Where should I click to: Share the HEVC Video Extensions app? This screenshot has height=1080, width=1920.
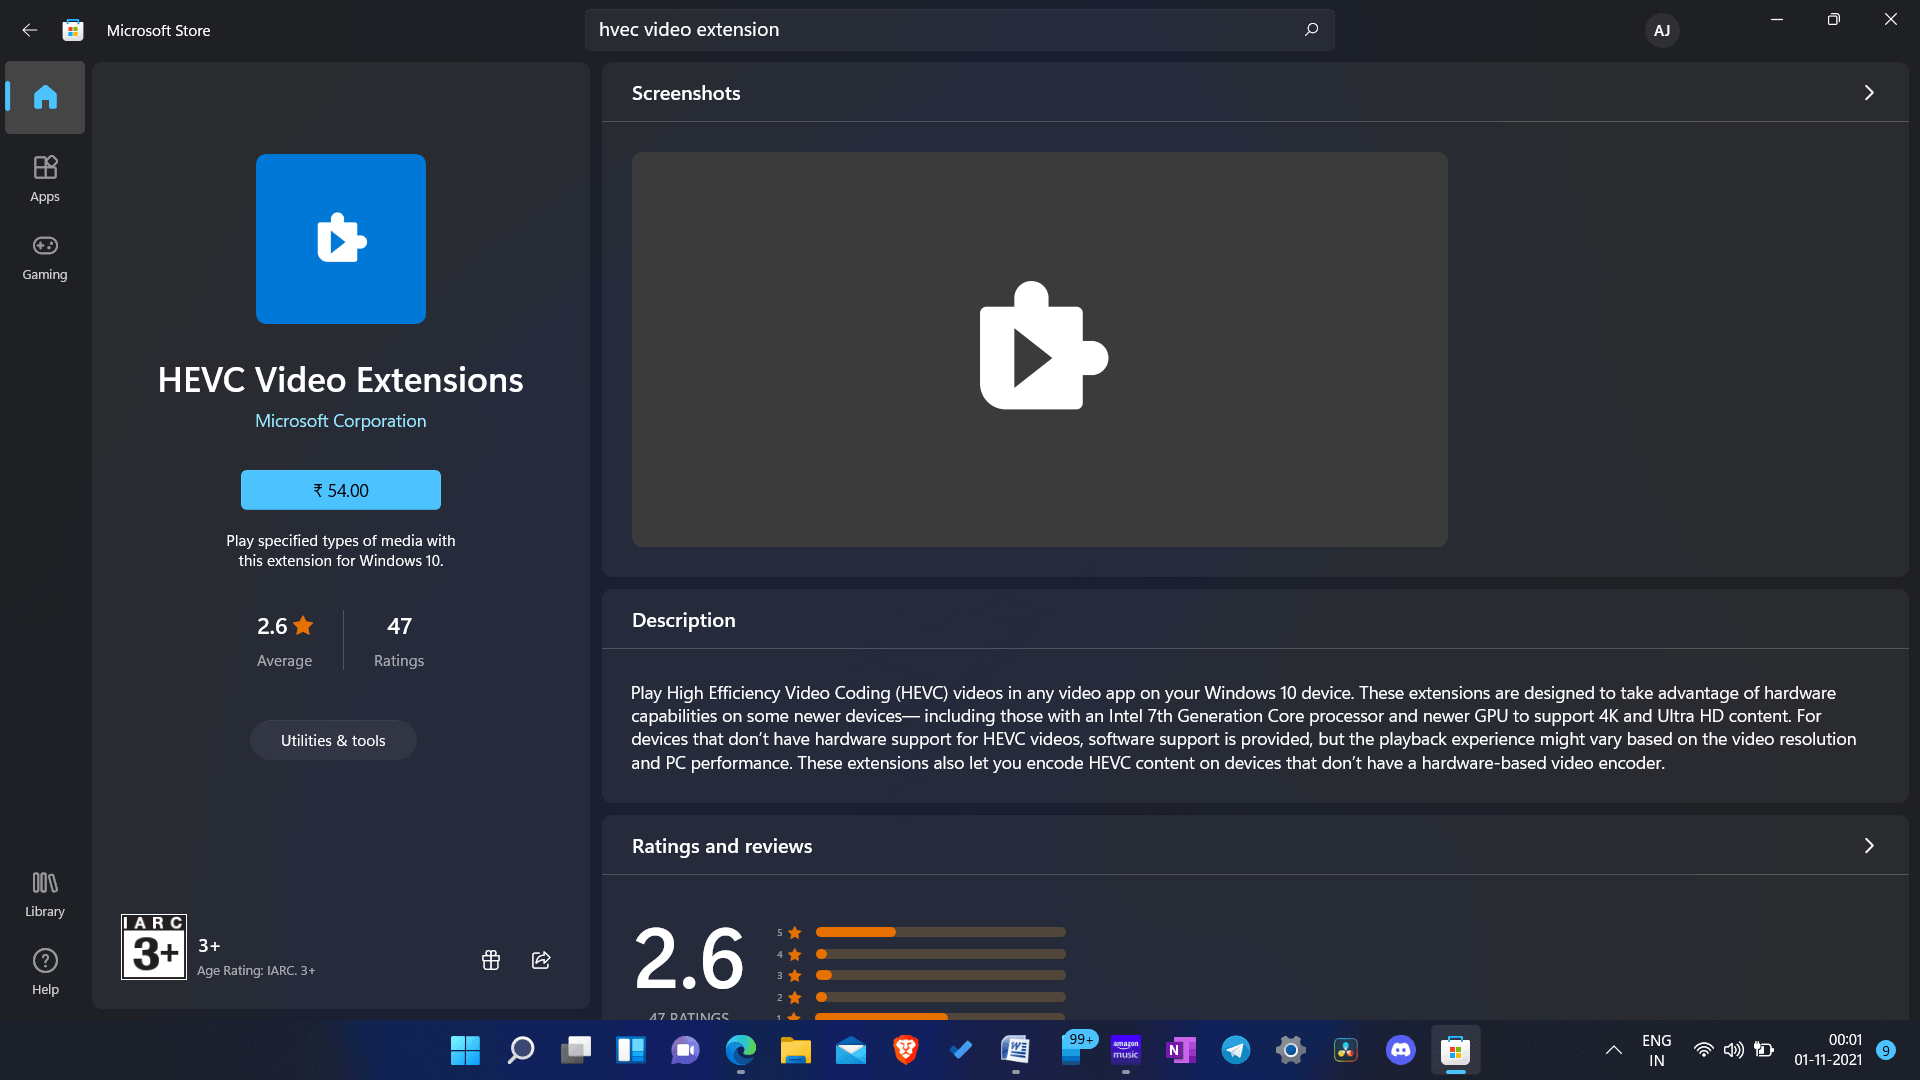tap(541, 959)
